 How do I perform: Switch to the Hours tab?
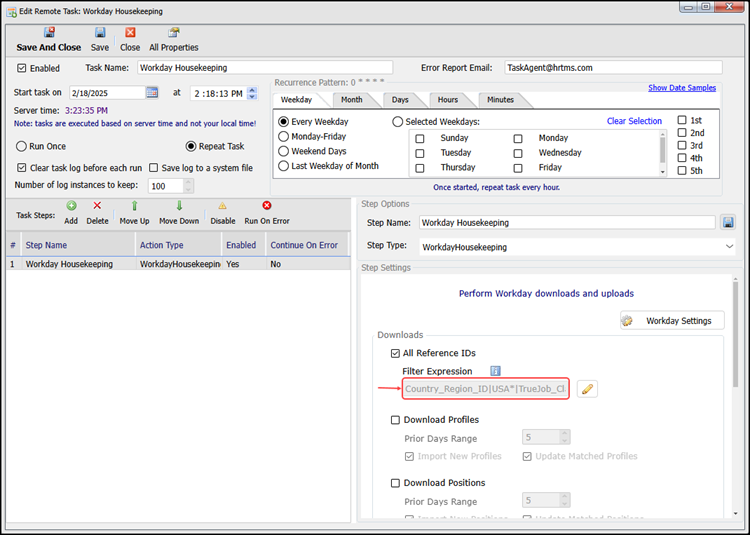click(448, 99)
